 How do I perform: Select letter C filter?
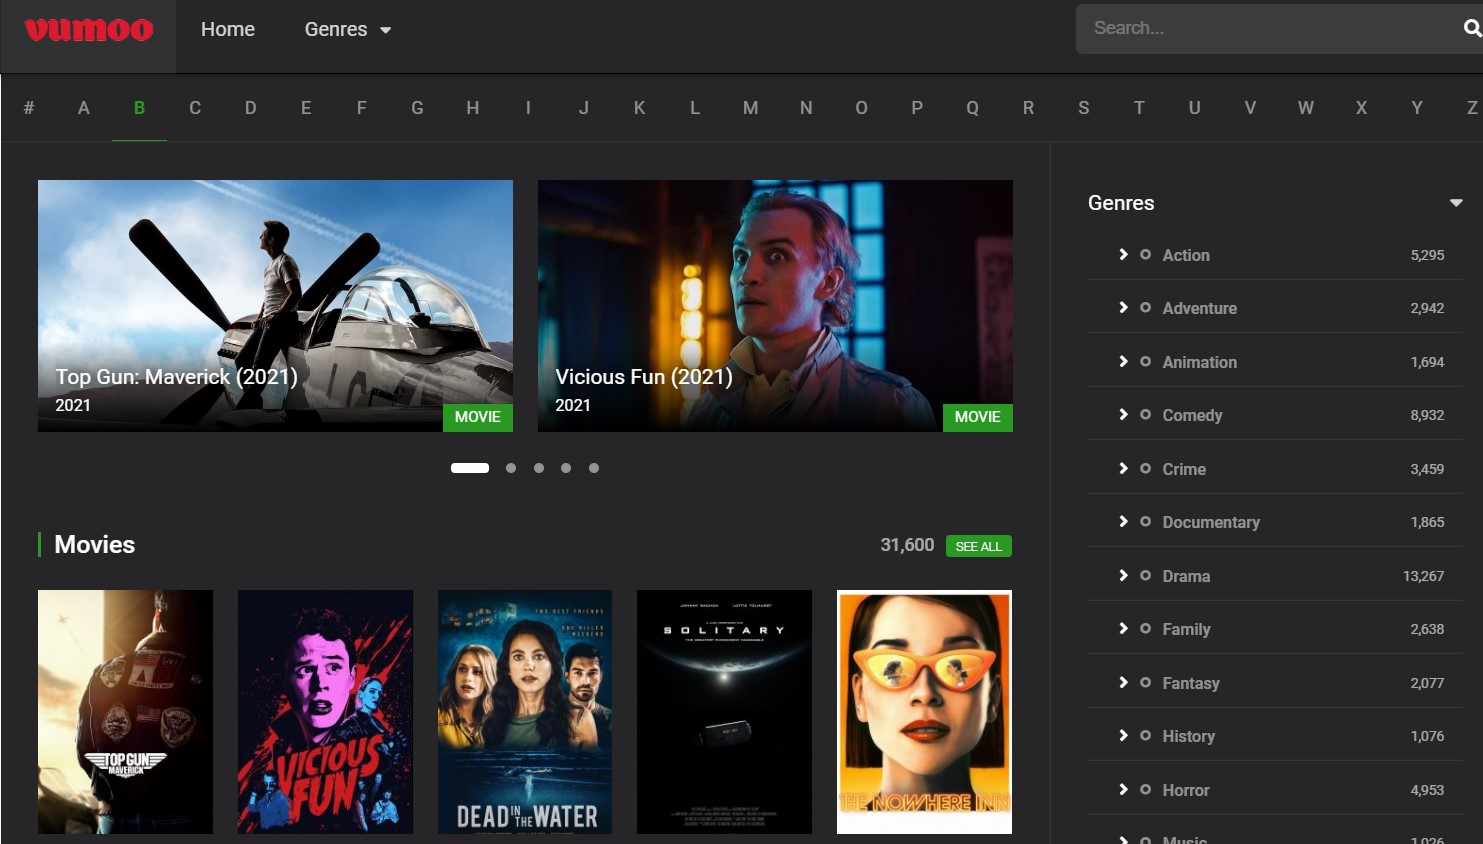tap(195, 108)
